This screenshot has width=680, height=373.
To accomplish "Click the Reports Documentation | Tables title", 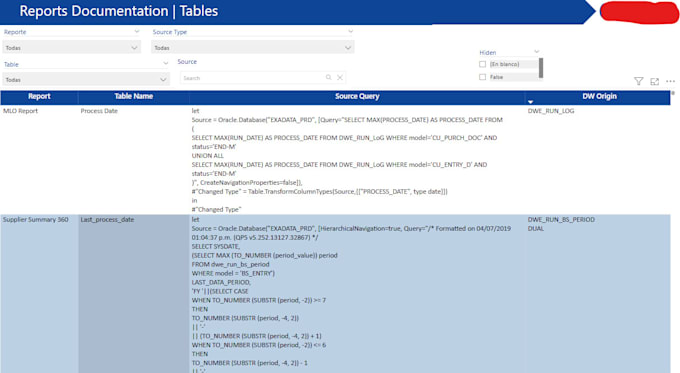I will 119,11.
